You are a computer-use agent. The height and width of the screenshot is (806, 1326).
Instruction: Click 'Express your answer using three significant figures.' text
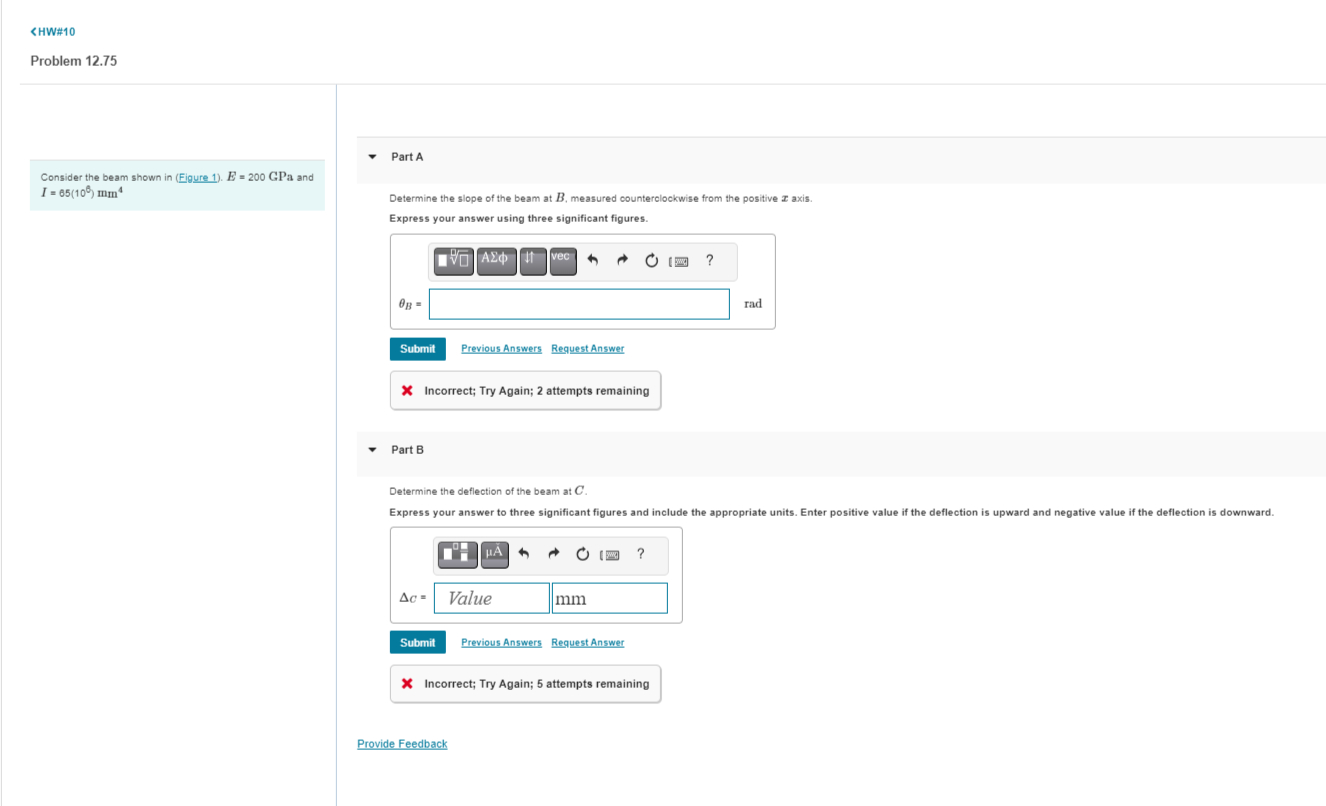(519, 219)
